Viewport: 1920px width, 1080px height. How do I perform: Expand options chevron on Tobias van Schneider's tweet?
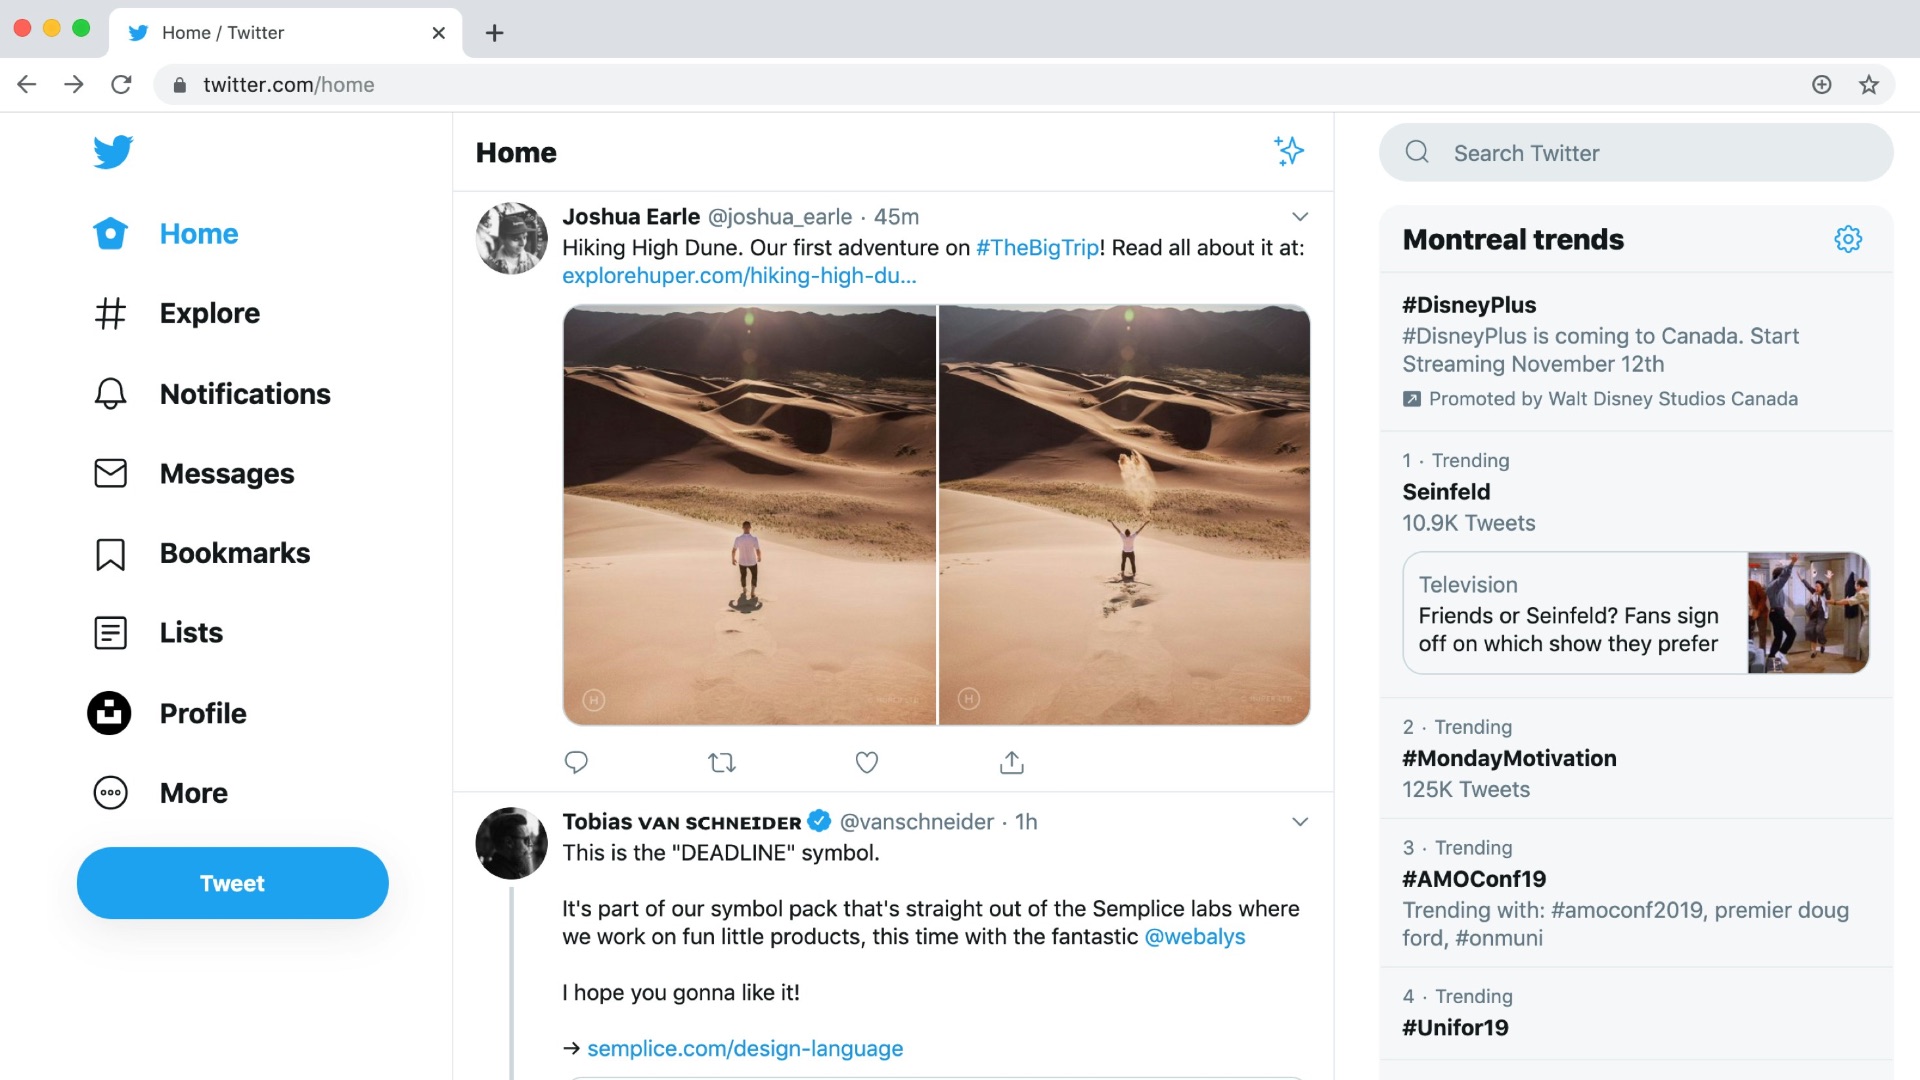coord(1300,822)
